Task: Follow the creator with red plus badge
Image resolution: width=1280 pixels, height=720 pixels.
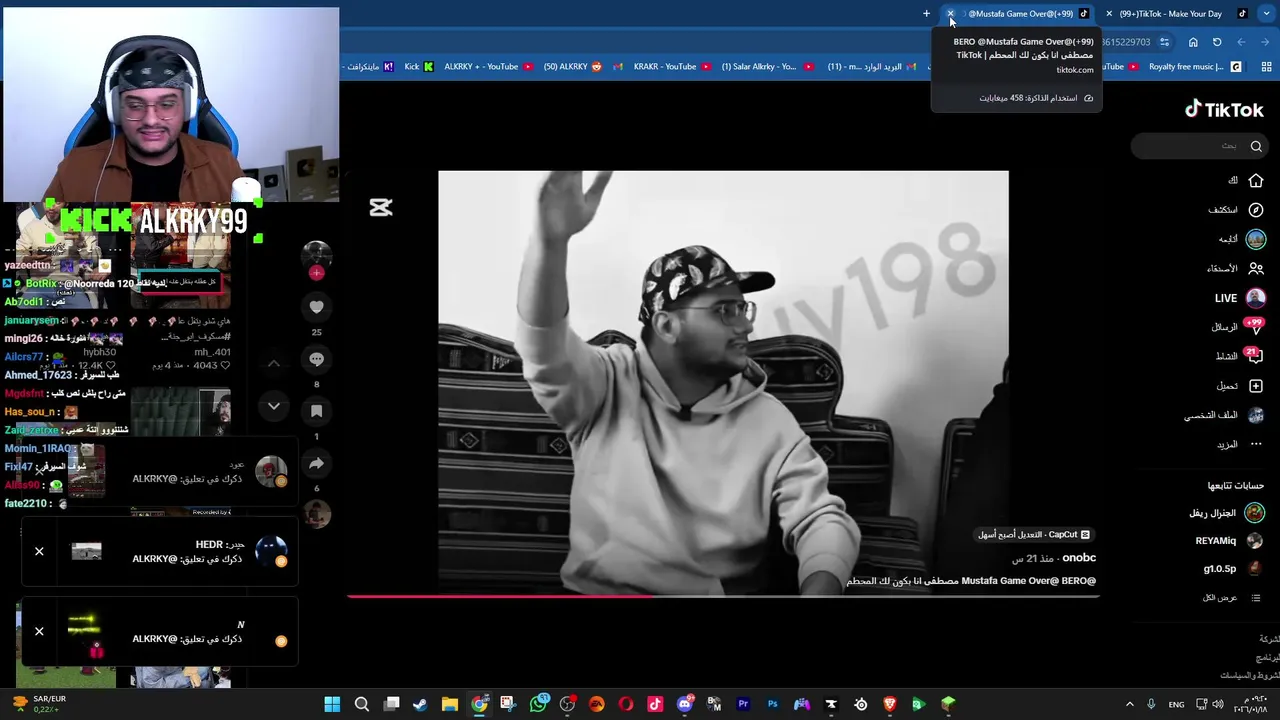Action: coord(316,272)
